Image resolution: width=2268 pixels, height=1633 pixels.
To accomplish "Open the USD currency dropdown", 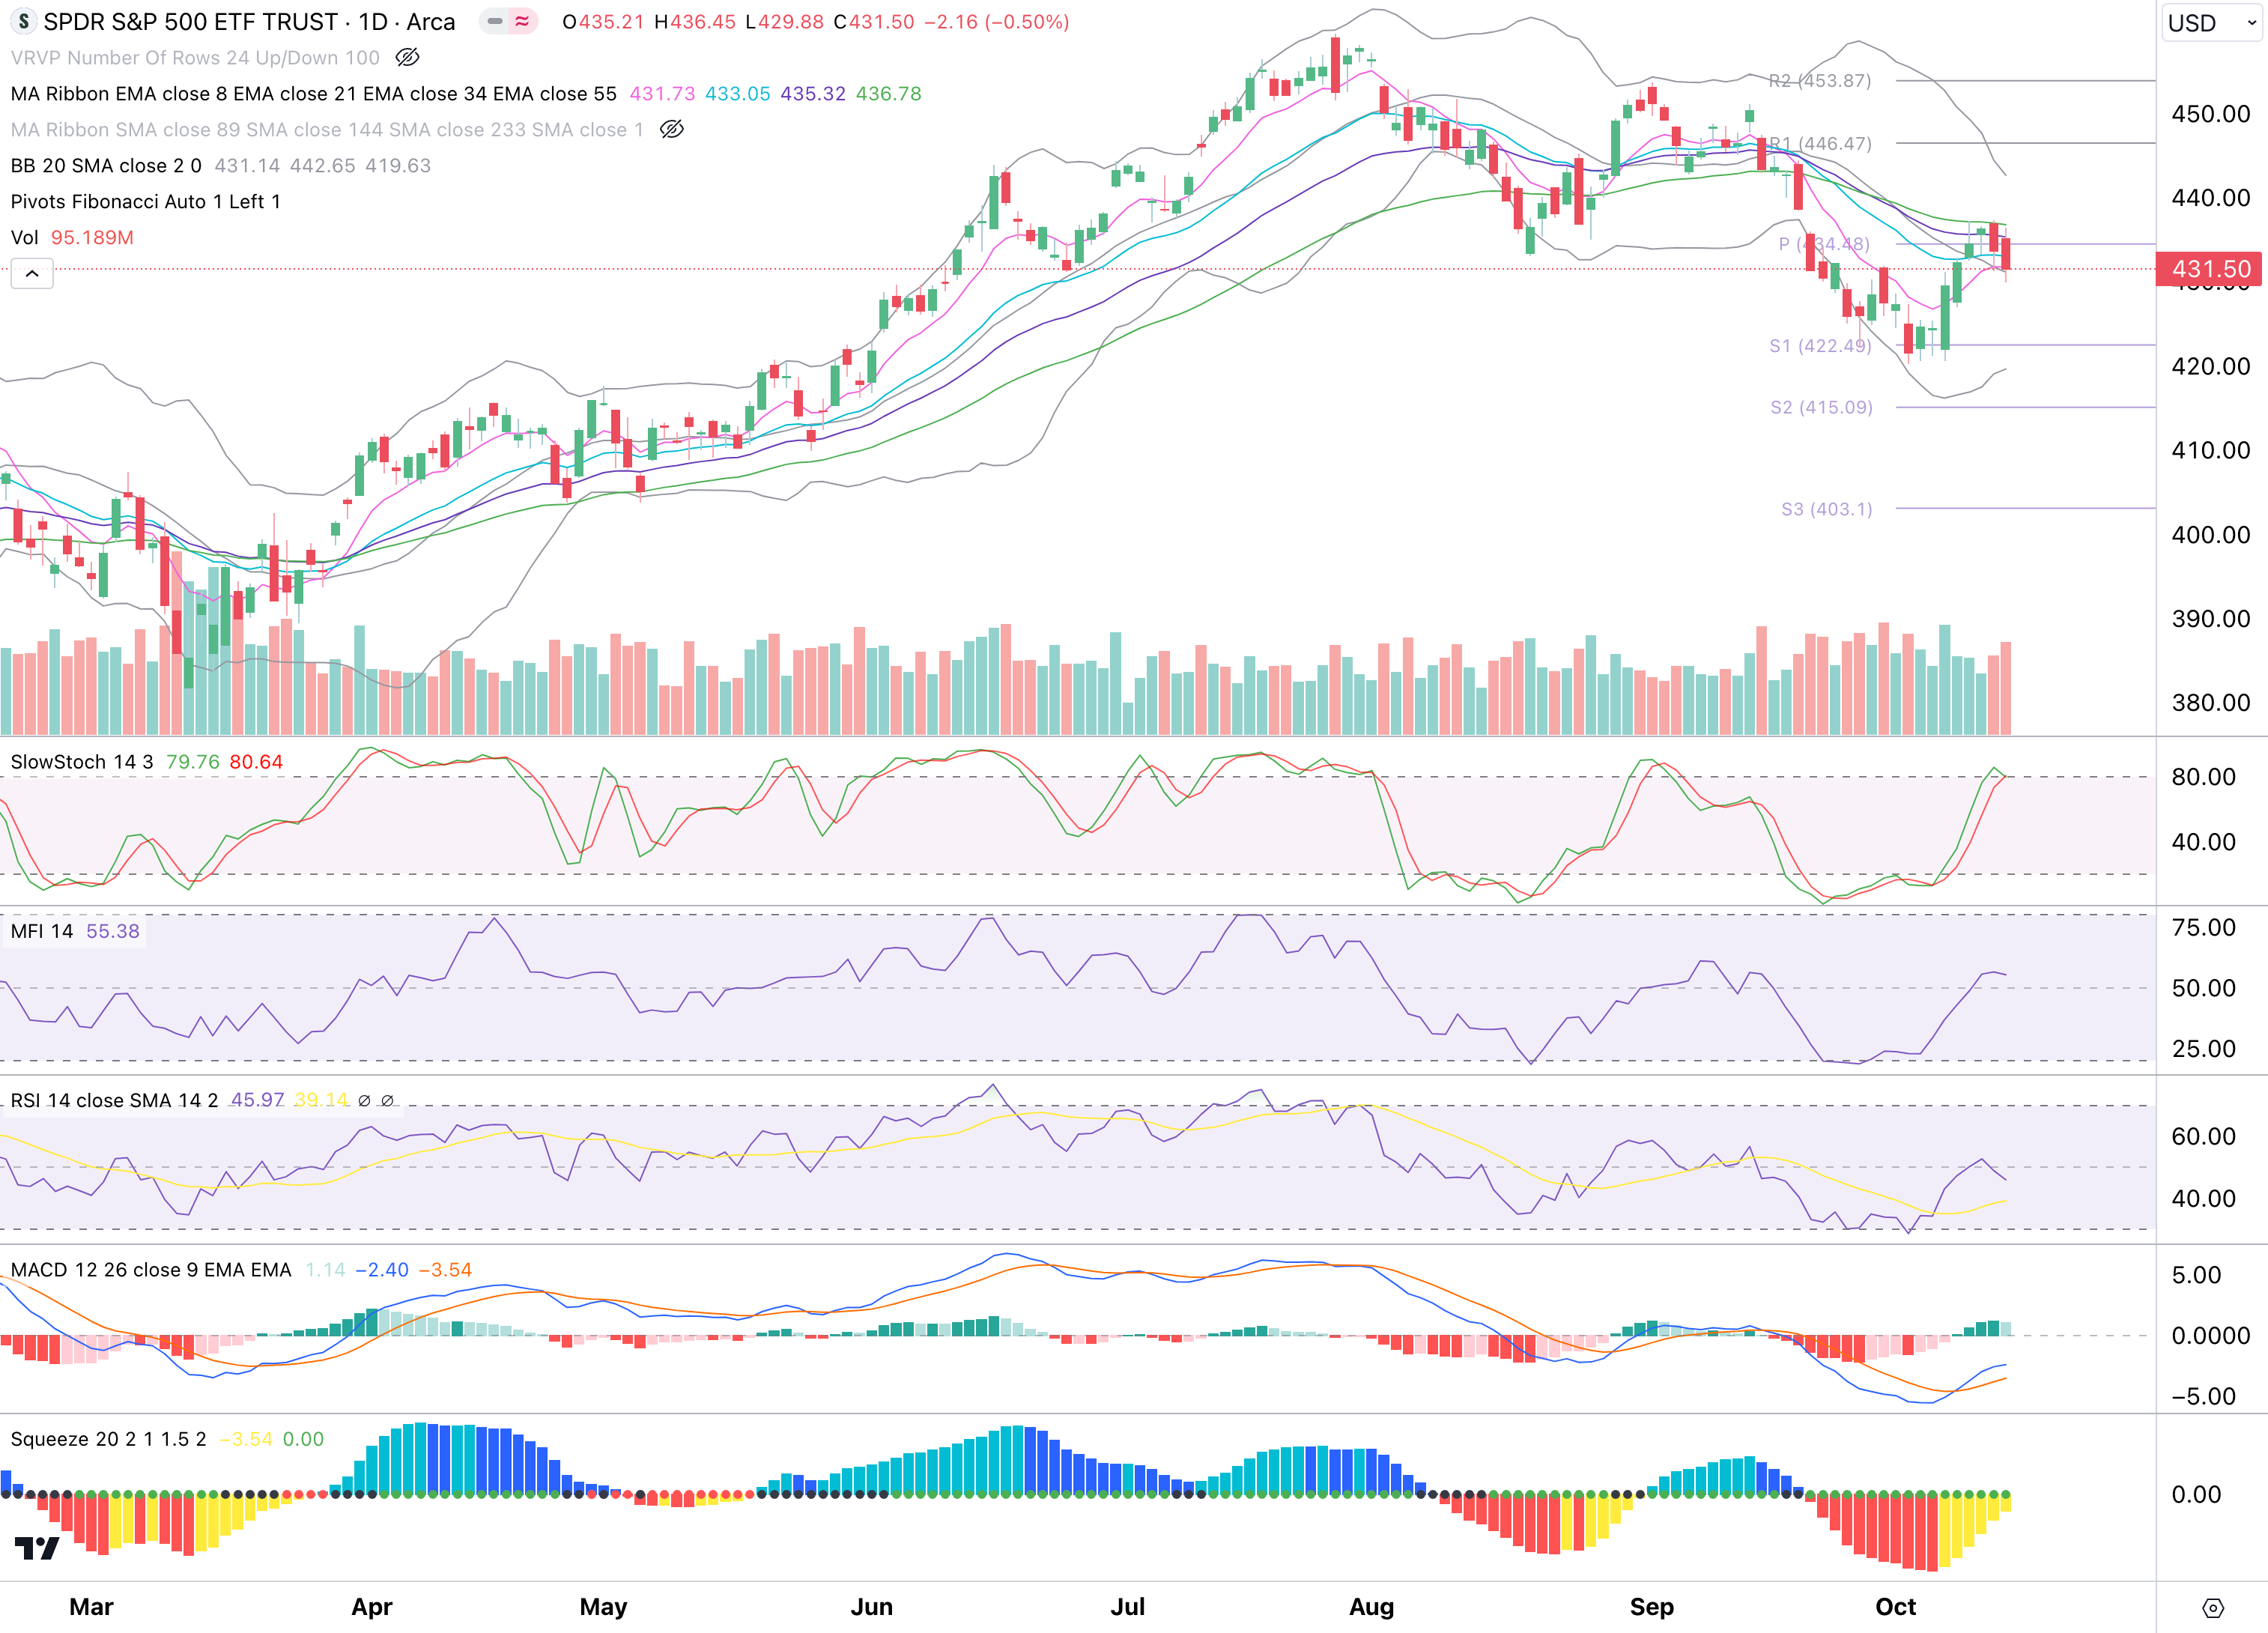I will click(x=2212, y=22).
